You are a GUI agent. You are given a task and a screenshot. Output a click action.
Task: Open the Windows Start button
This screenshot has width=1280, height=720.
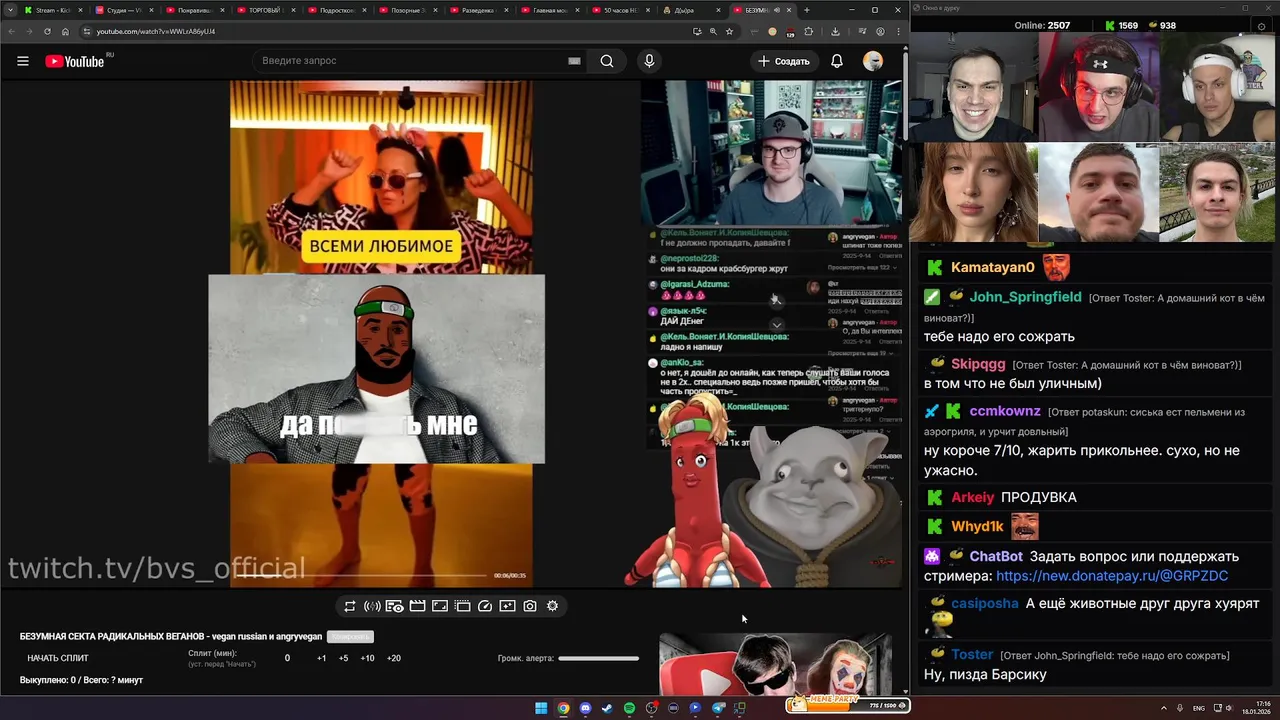point(541,708)
